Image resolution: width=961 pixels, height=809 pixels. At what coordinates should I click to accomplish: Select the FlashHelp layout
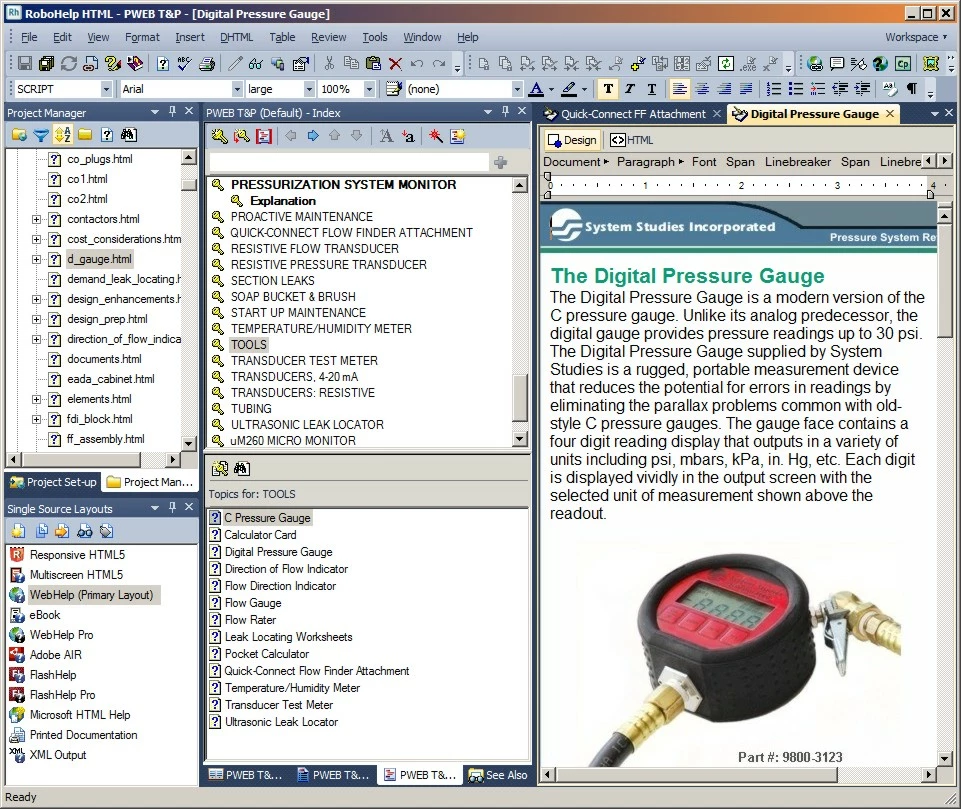pos(53,675)
